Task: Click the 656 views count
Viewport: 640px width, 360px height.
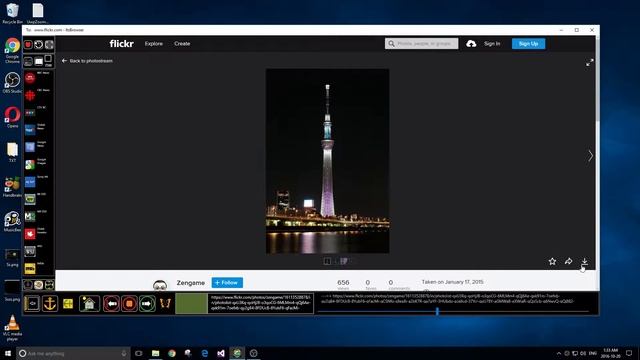Action: (x=343, y=282)
